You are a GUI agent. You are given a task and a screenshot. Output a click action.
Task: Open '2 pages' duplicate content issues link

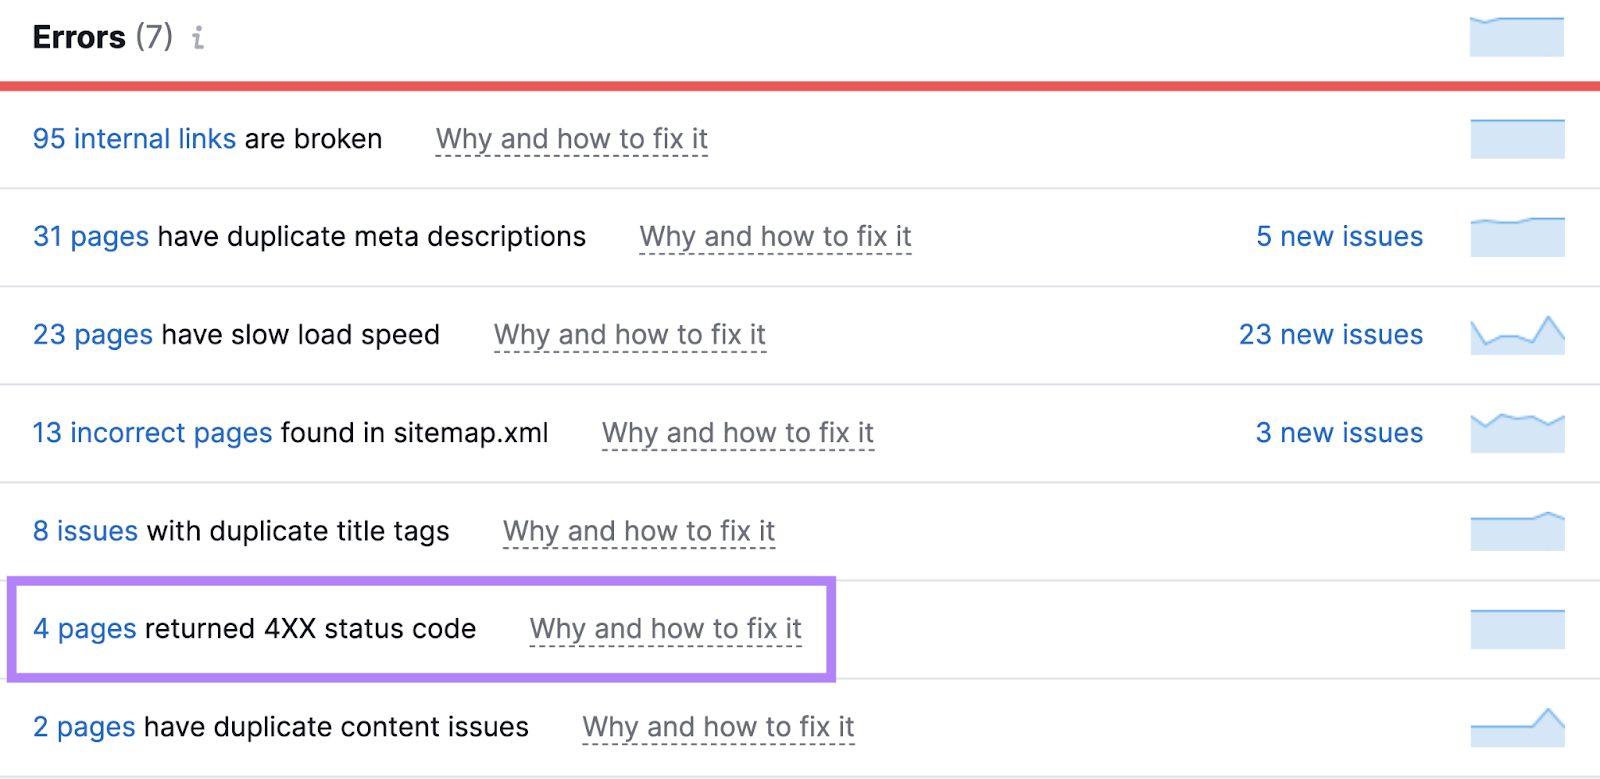click(84, 727)
